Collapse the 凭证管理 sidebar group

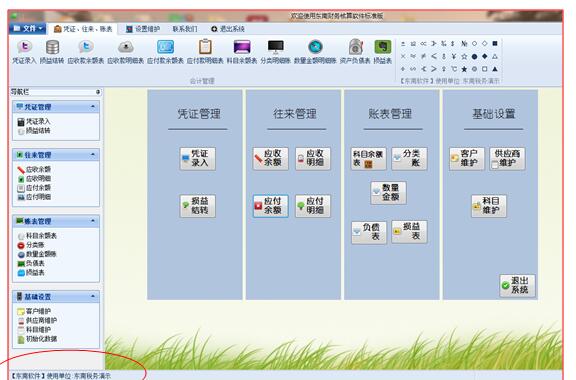click(93, 107)
